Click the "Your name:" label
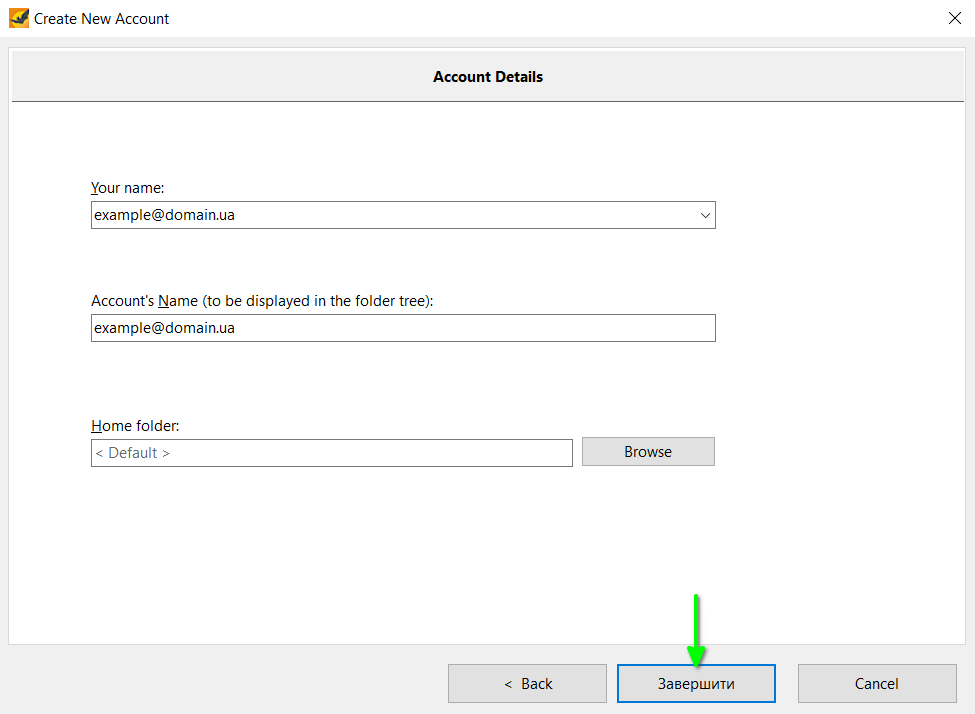Screen dimensions: 975x714 [x=127, y=188]
